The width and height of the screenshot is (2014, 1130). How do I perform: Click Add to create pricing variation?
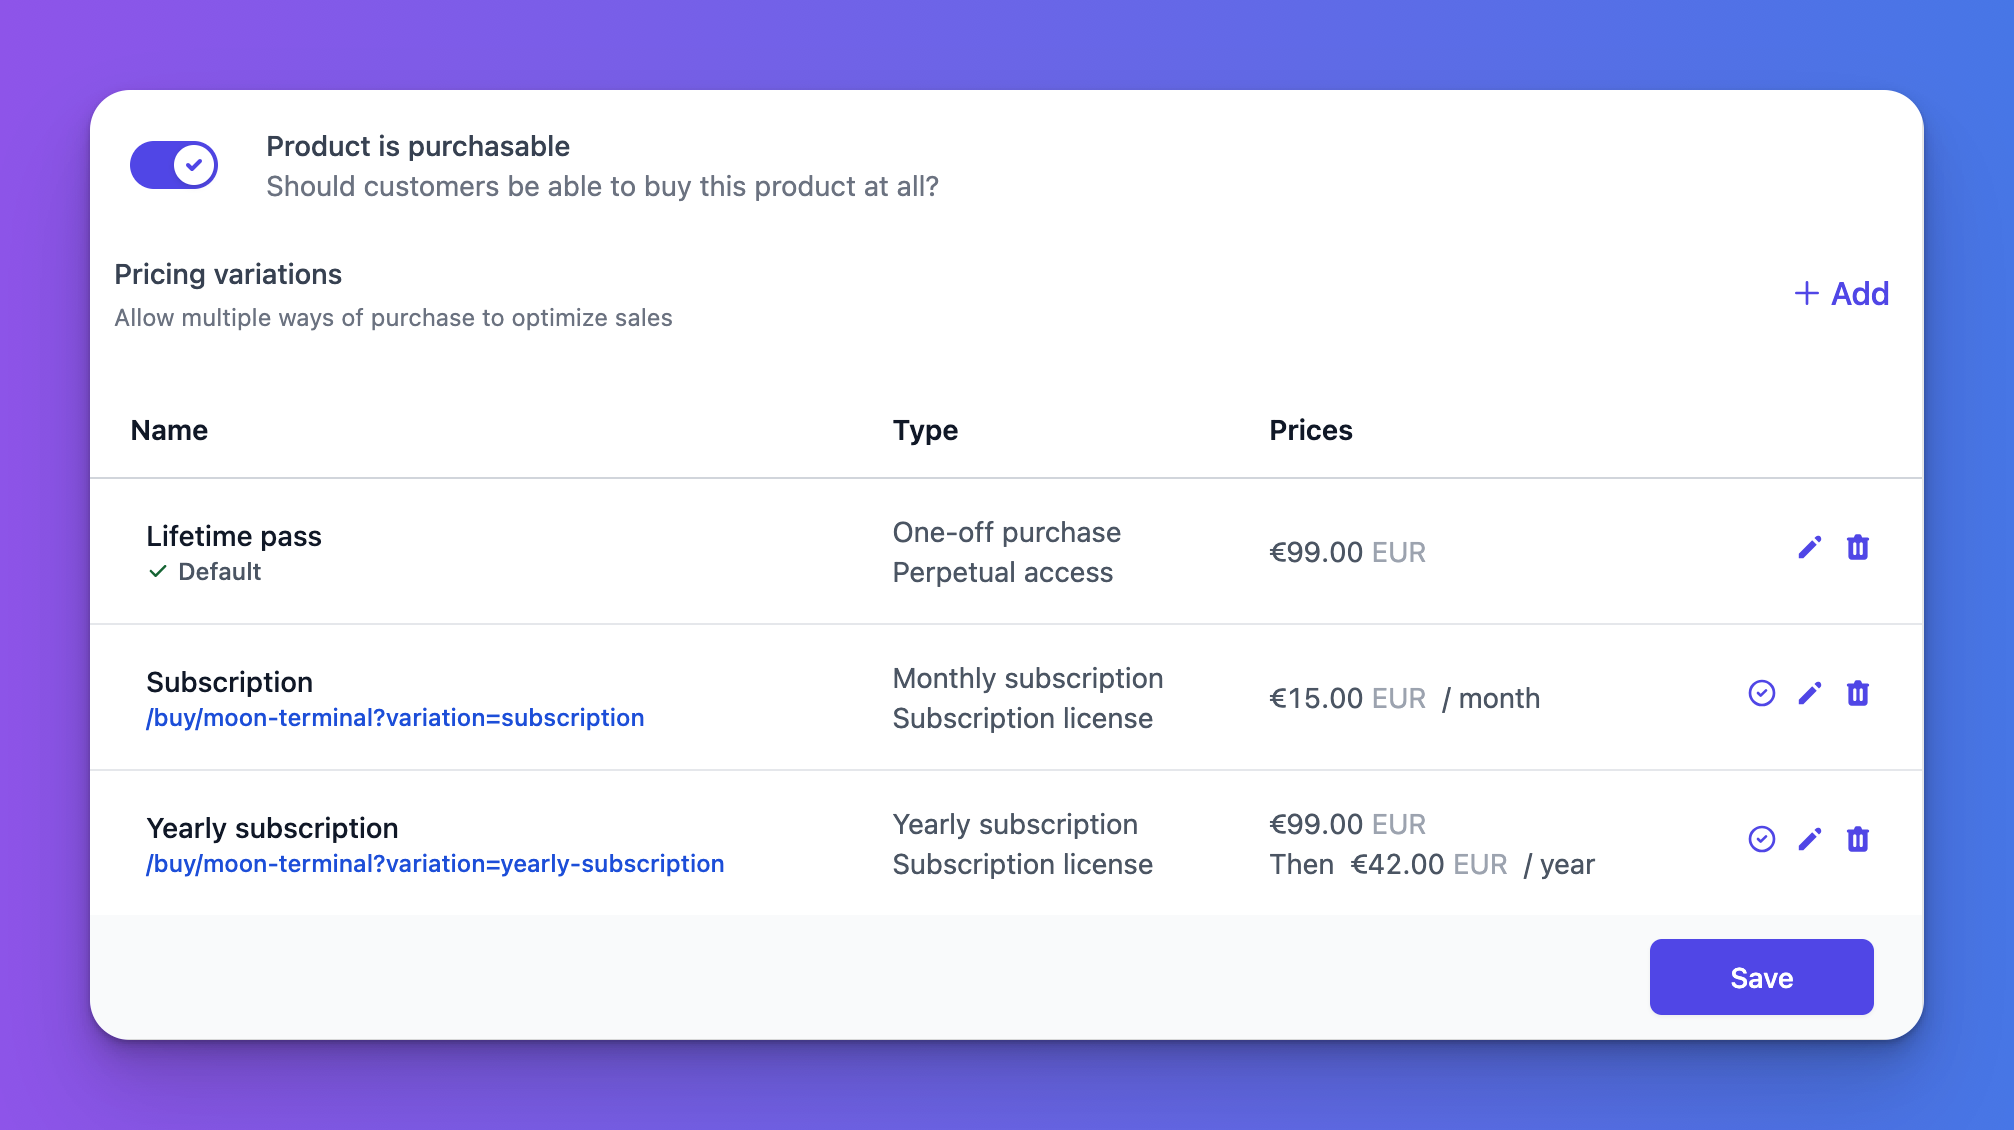click(1841, 294)
